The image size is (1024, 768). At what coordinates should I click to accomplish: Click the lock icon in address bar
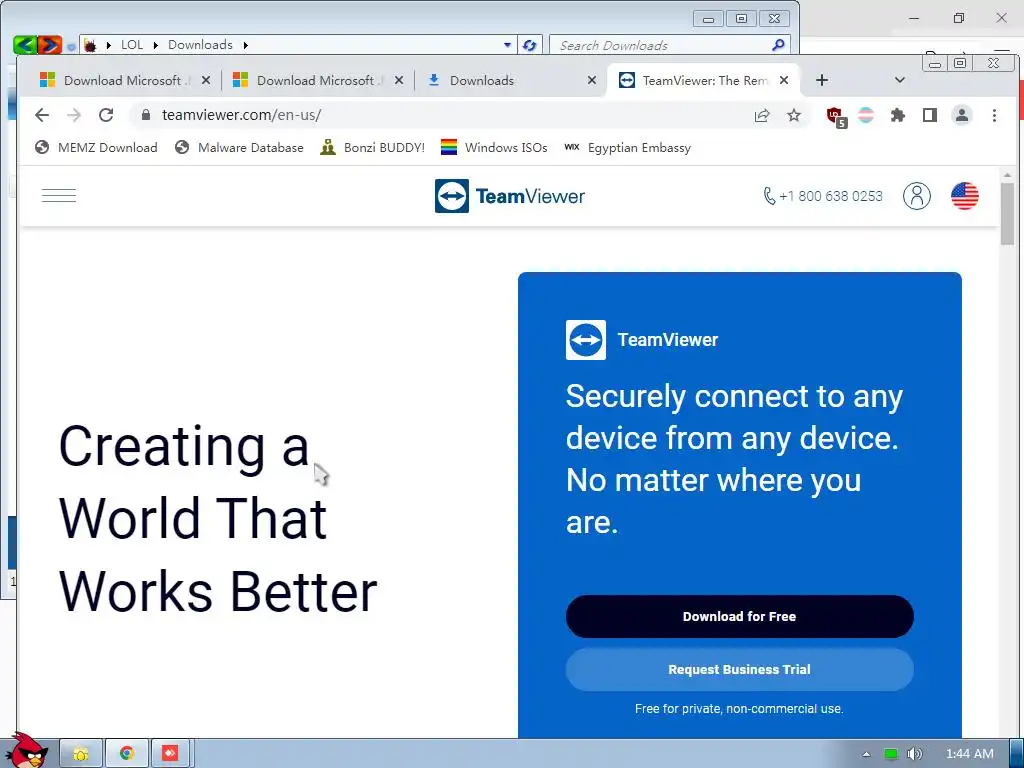(x=146, y=115)
